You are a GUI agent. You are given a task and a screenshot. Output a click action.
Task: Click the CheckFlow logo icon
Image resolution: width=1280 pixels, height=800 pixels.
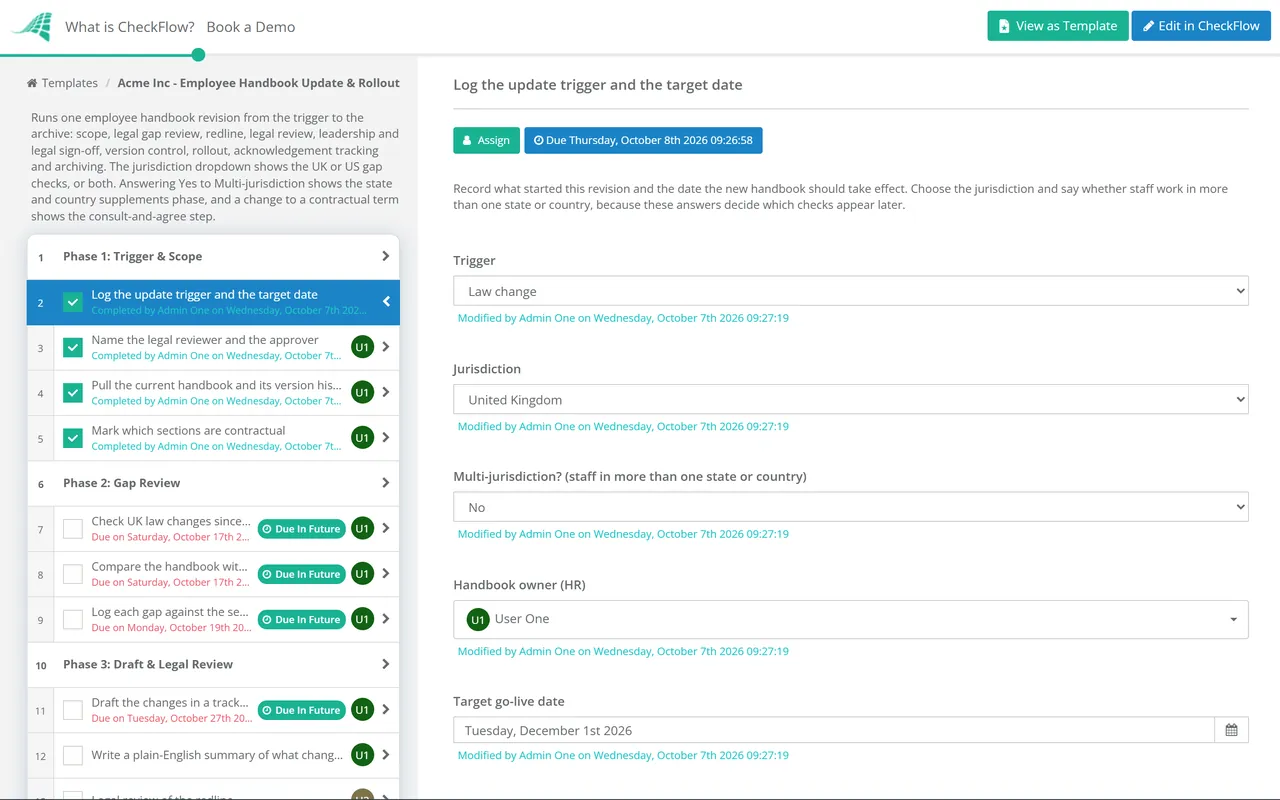click(33, 27)
